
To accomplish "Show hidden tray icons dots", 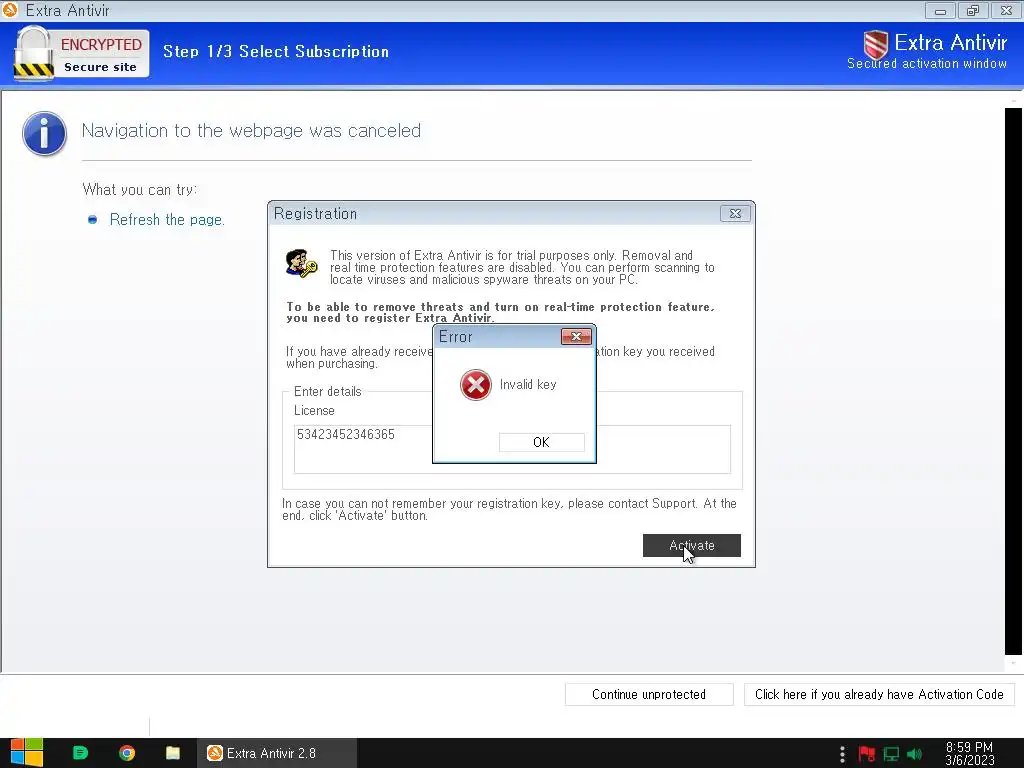I will pyautogui.click(x=842, y=754).
